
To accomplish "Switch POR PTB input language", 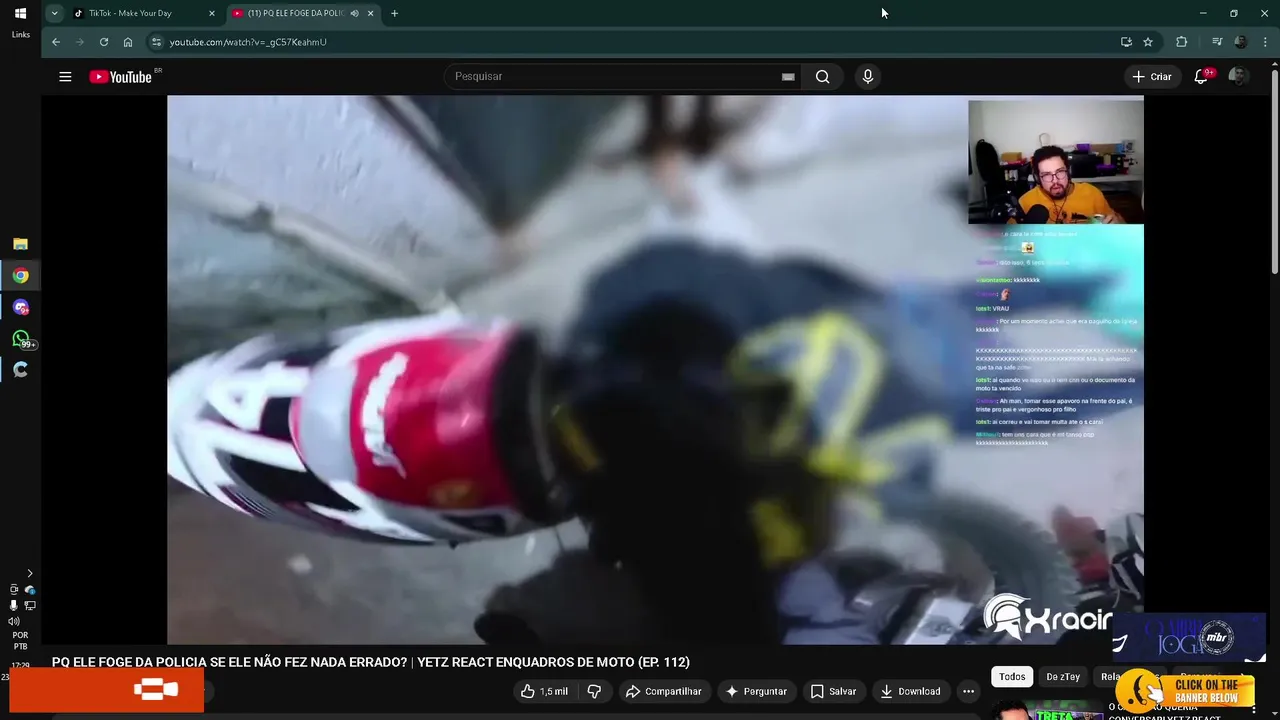I will (20, 640).
